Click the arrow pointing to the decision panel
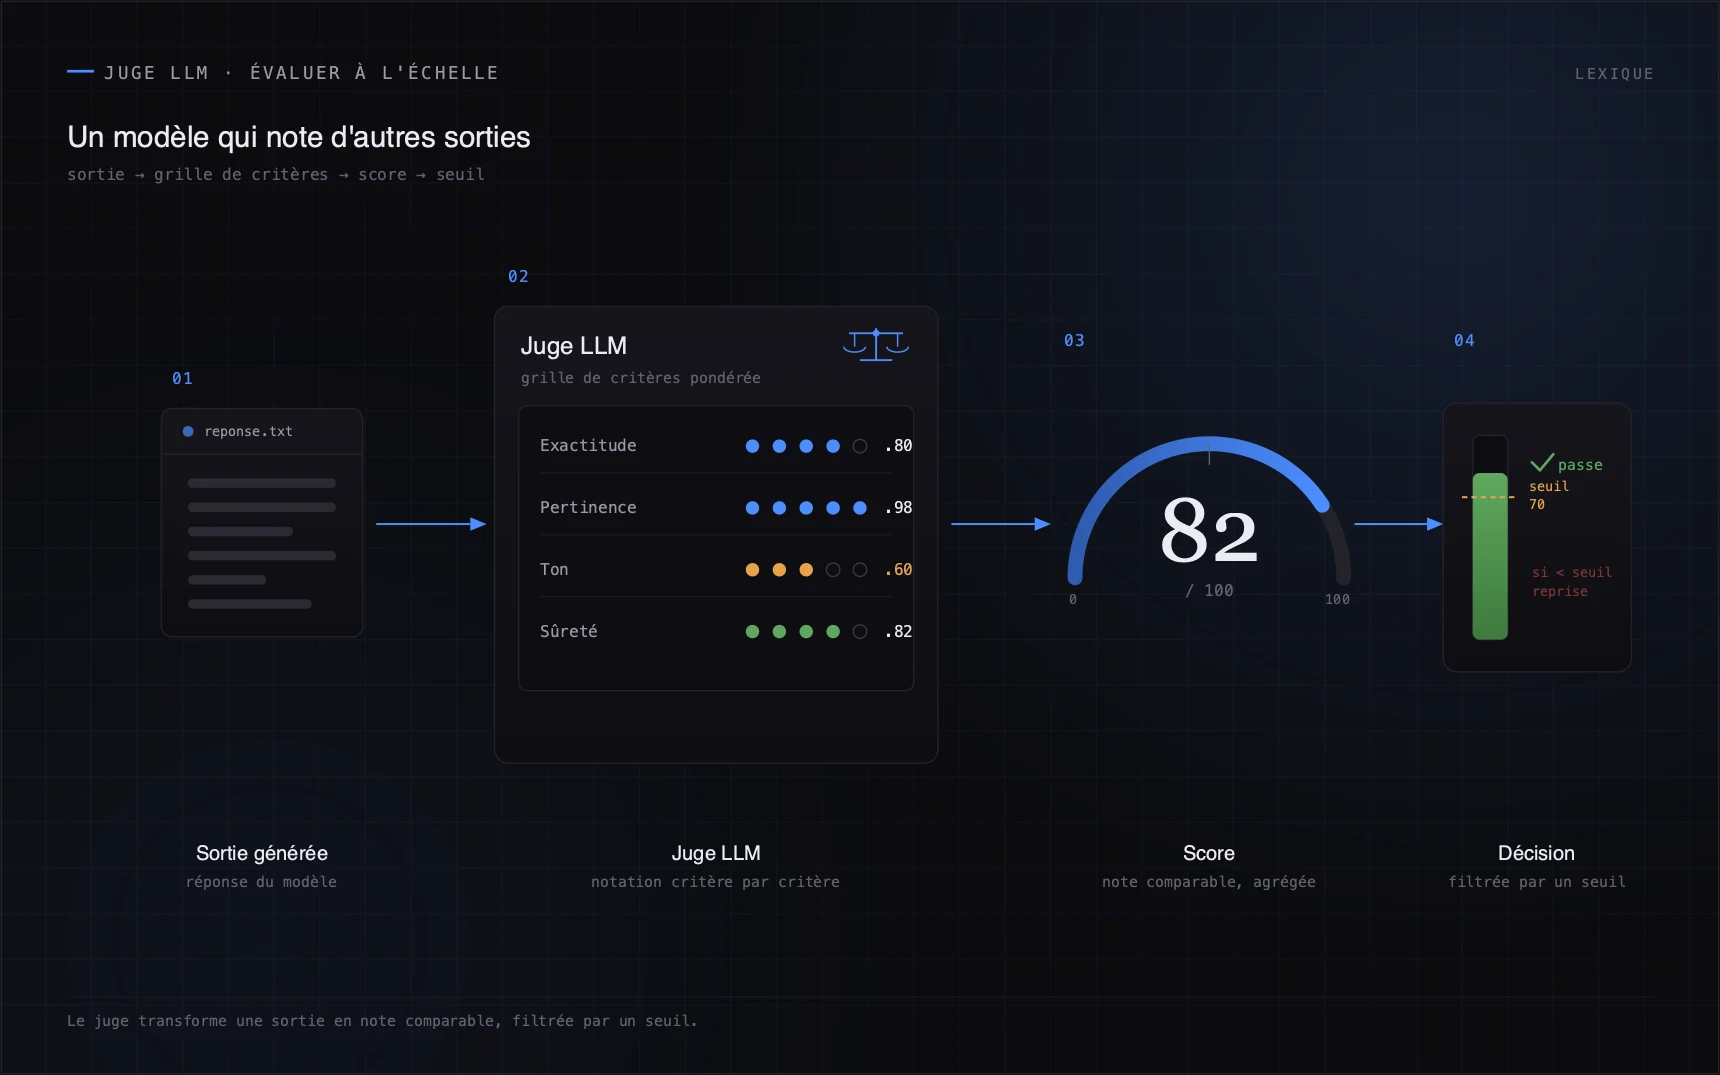 tap(1398, 524)
